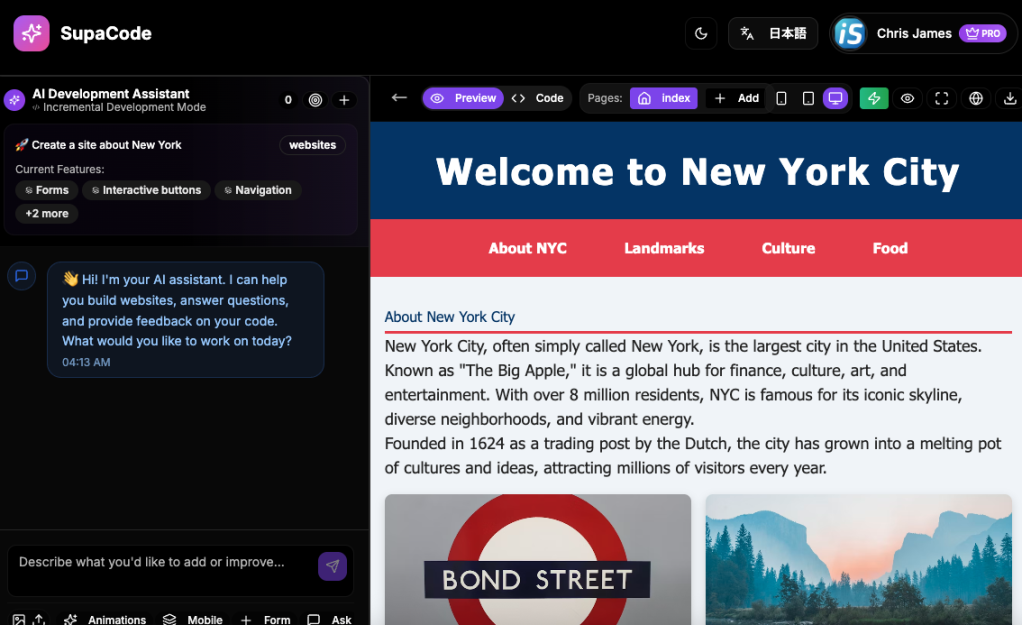Click the PRO crown badge
1022x625 pixels.
(x=983, y=33)
